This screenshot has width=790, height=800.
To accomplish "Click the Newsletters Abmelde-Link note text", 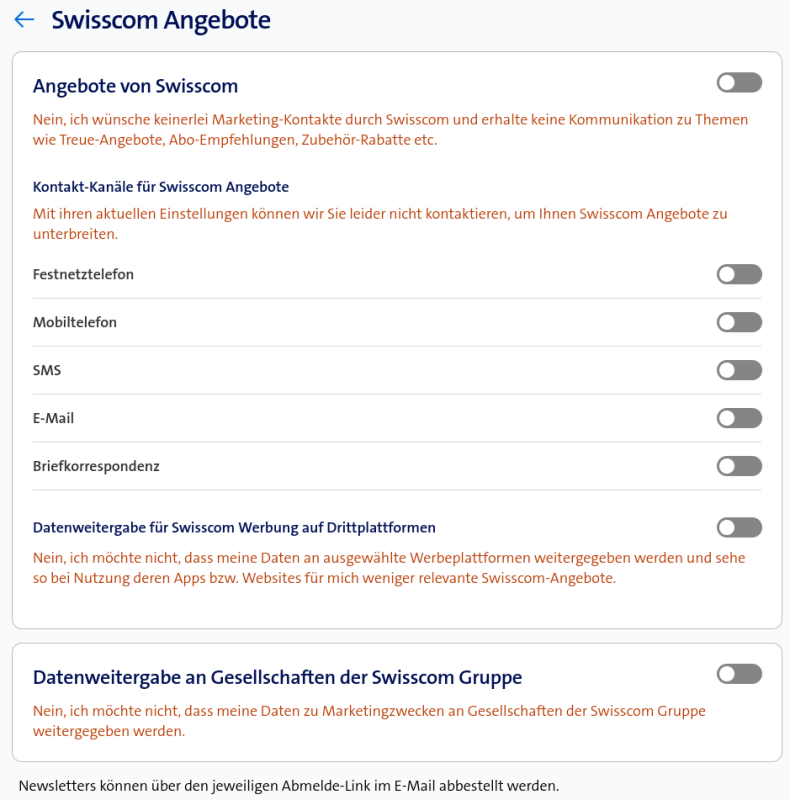I will [x=288, y=786].
